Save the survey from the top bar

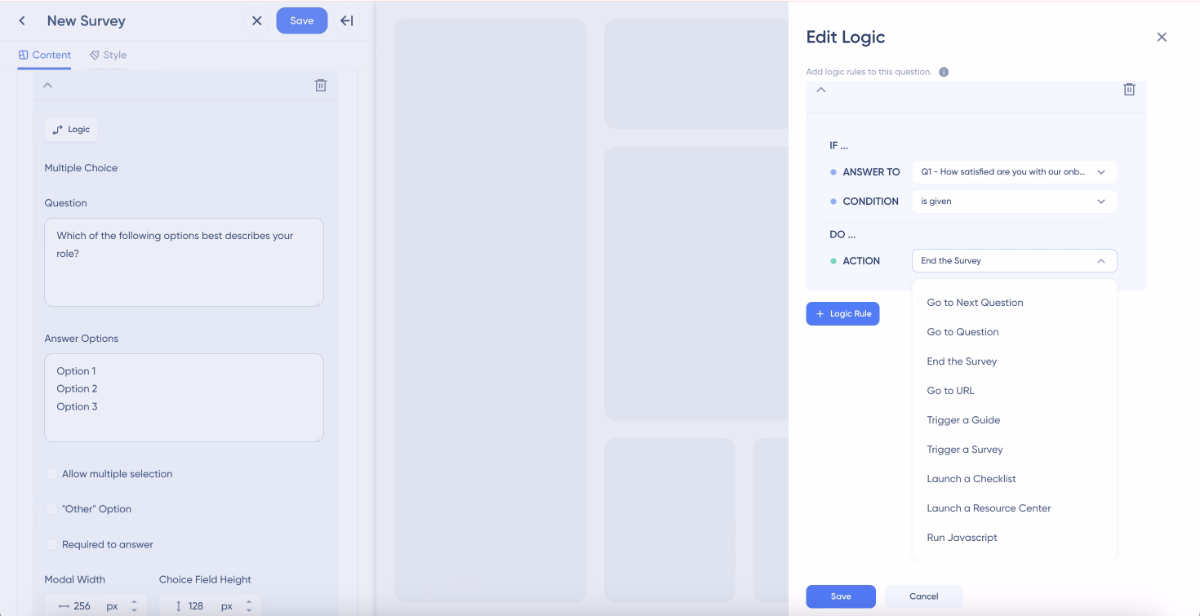(x=302, y=21)
